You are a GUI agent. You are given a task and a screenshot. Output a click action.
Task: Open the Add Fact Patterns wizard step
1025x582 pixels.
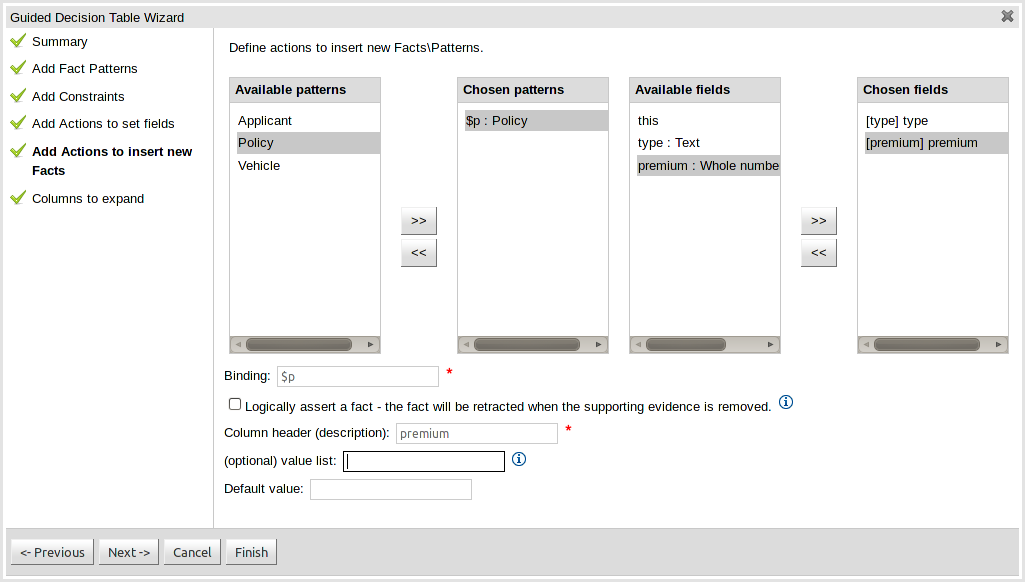coord(84,69)
